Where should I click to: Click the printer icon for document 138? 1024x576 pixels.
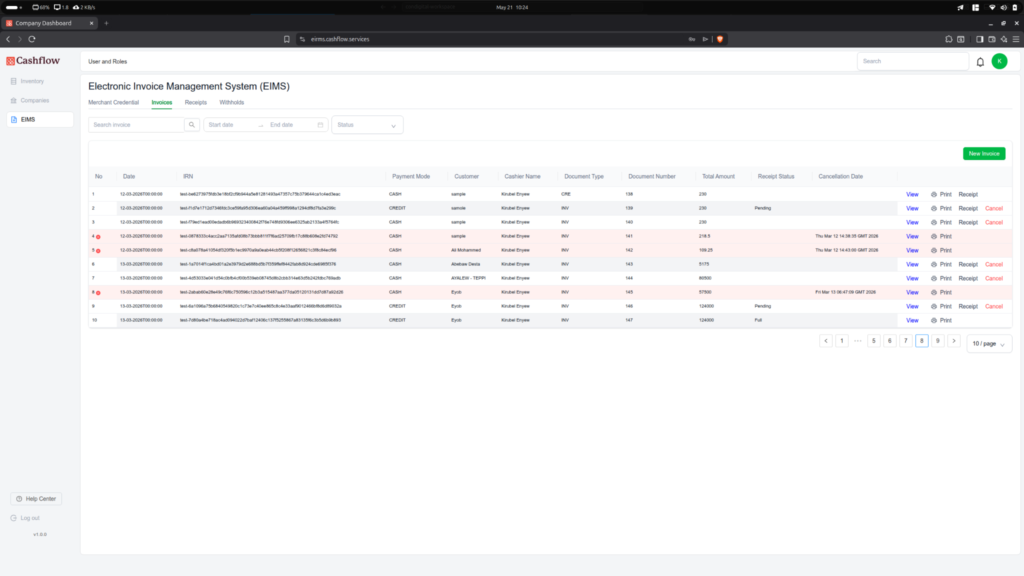pyautogui.click(x=934, y=195)
